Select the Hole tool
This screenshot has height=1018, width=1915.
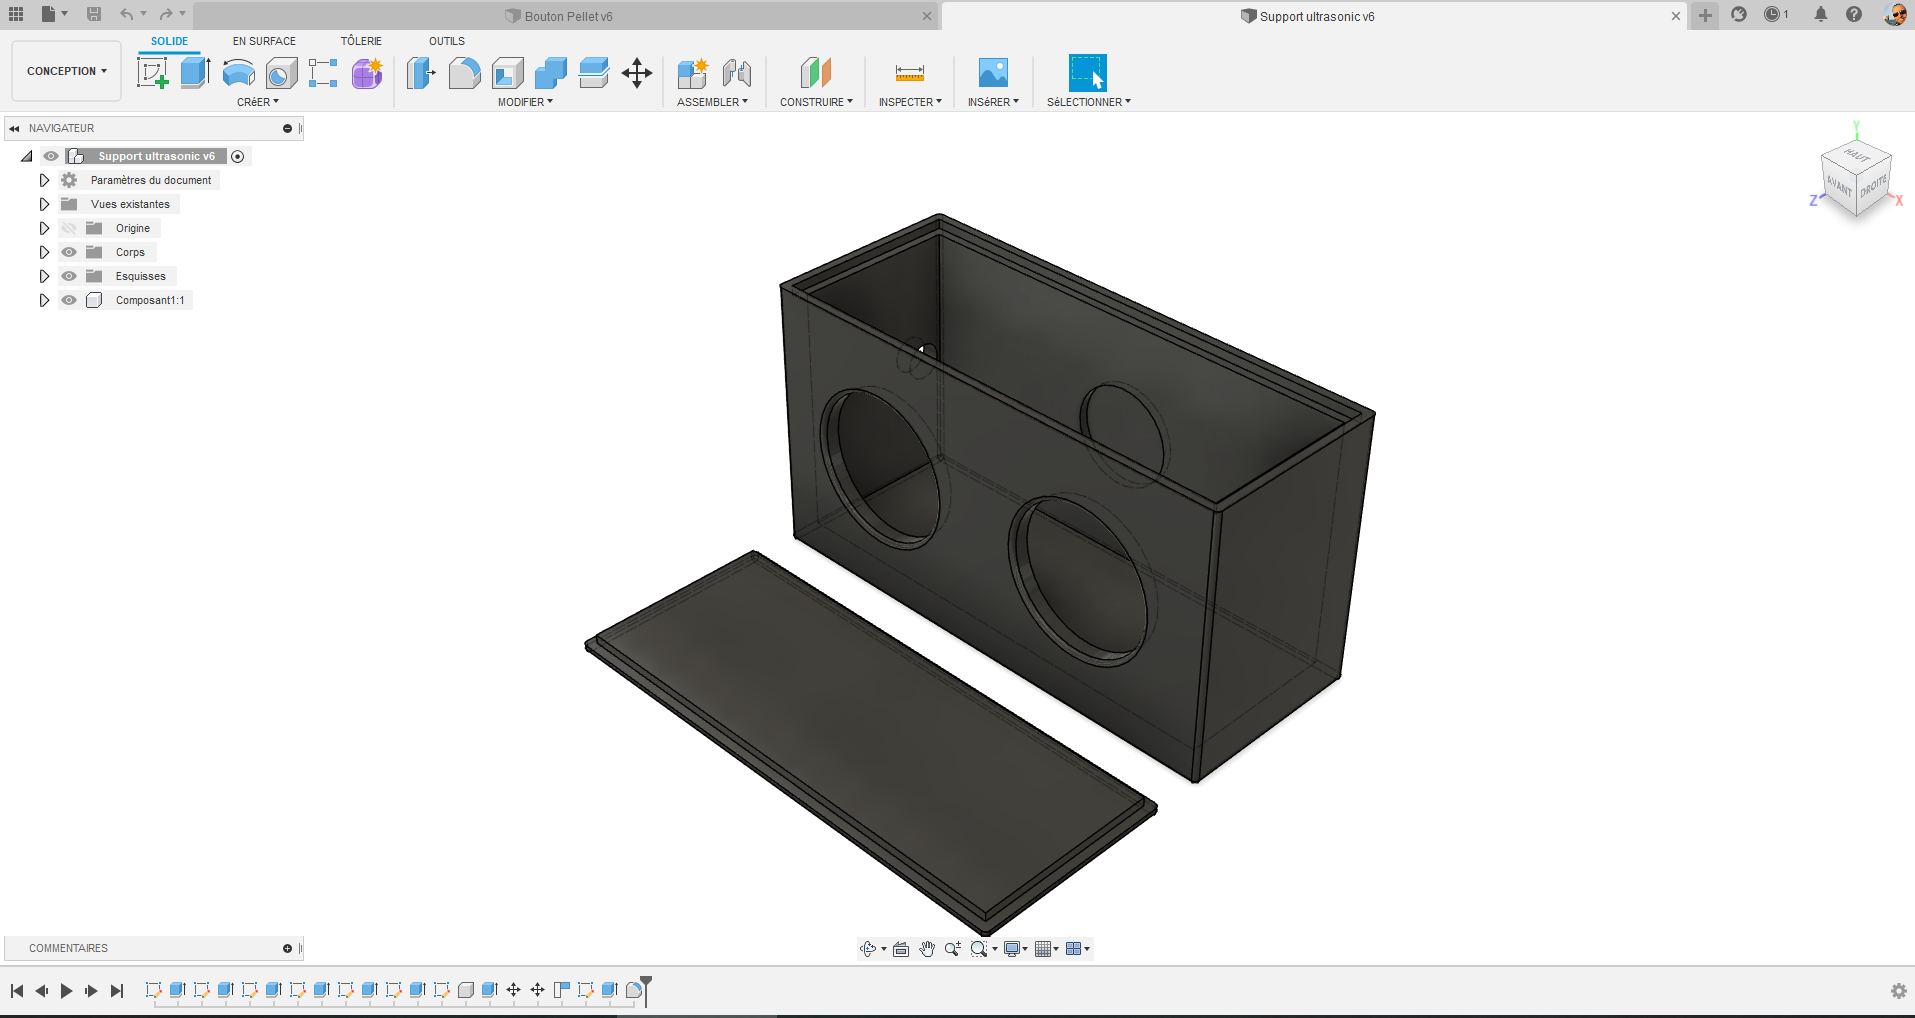(281, 73)
